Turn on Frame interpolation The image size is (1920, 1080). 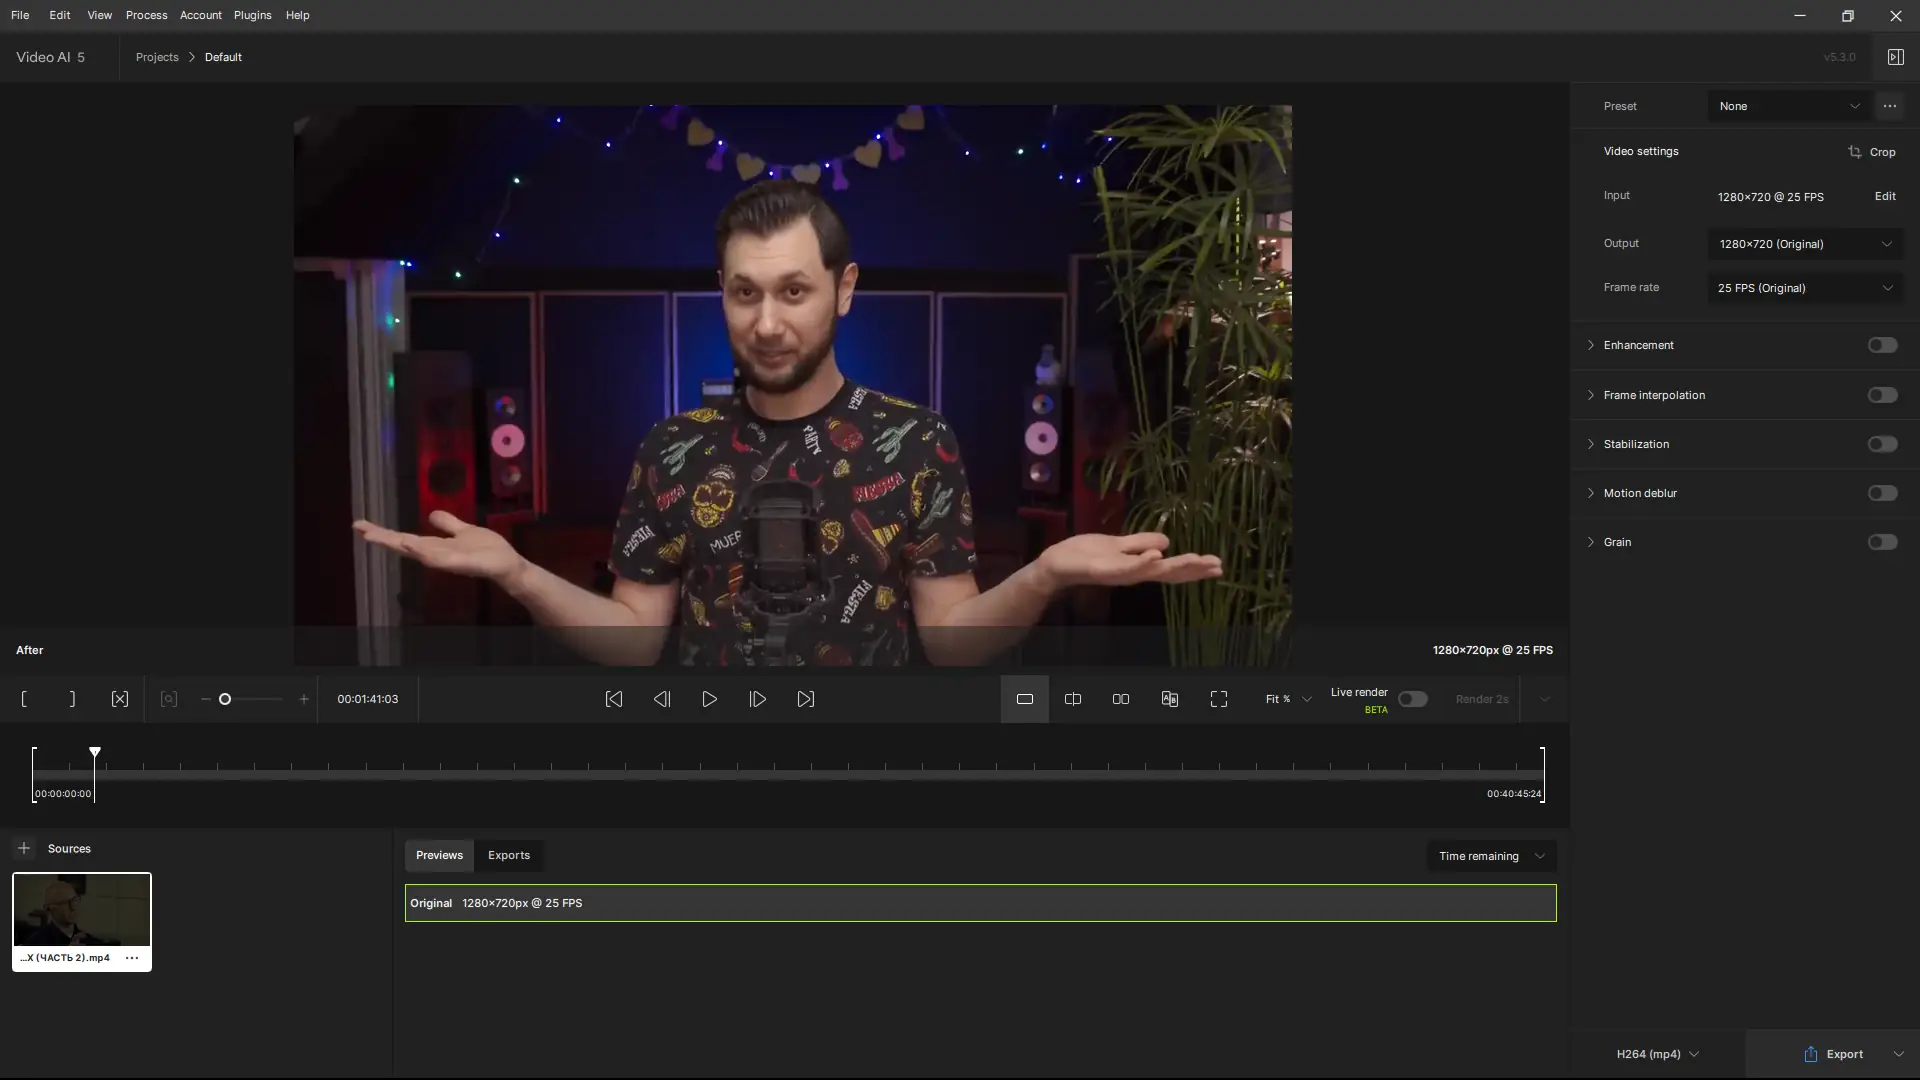pos(1882,395)
